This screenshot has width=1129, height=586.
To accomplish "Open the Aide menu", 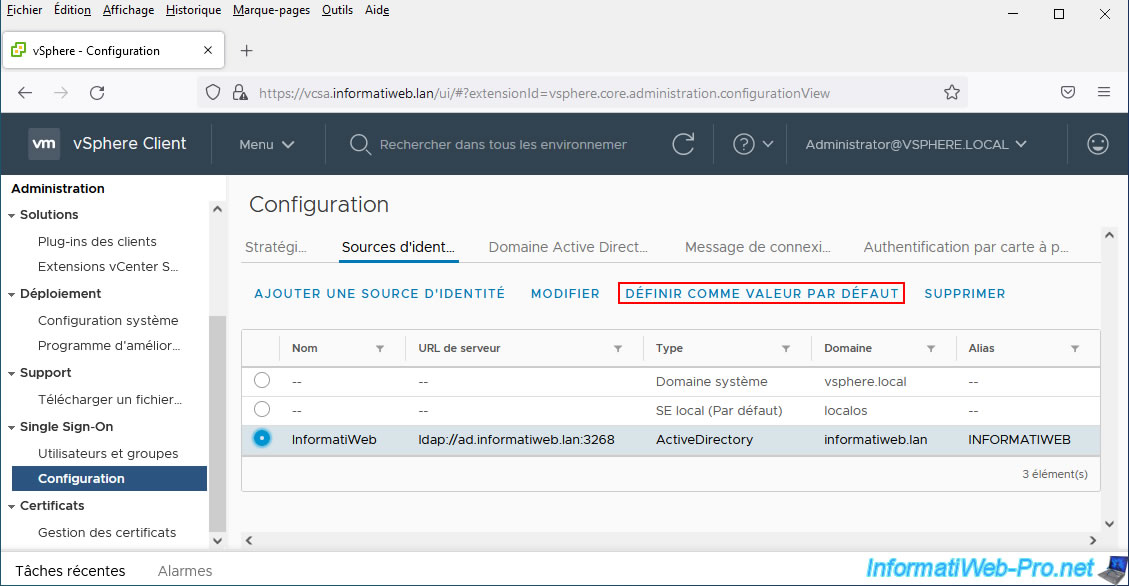I will [x=377, y=10].
